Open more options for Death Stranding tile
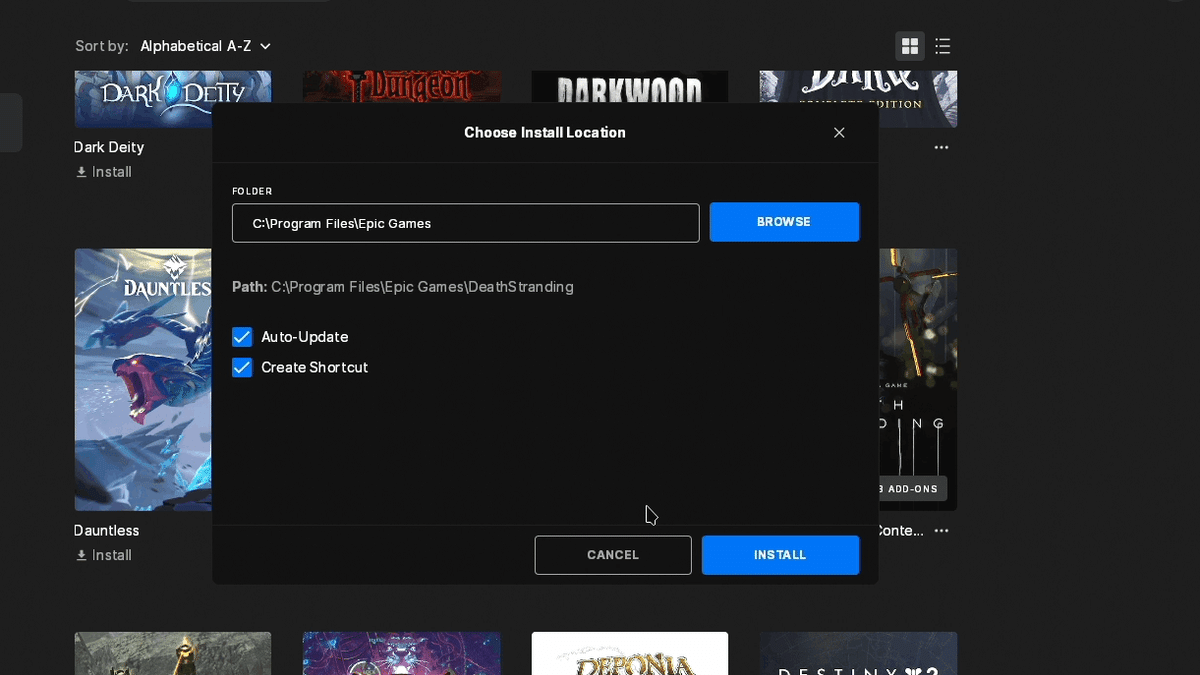This screenshot has height=675, width=1200. point(941,531)
